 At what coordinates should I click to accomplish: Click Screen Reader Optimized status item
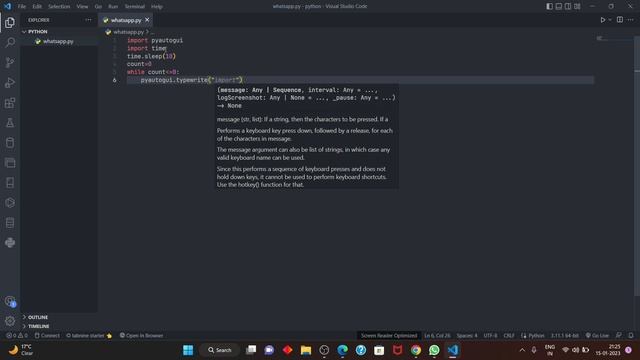(389, 336)
